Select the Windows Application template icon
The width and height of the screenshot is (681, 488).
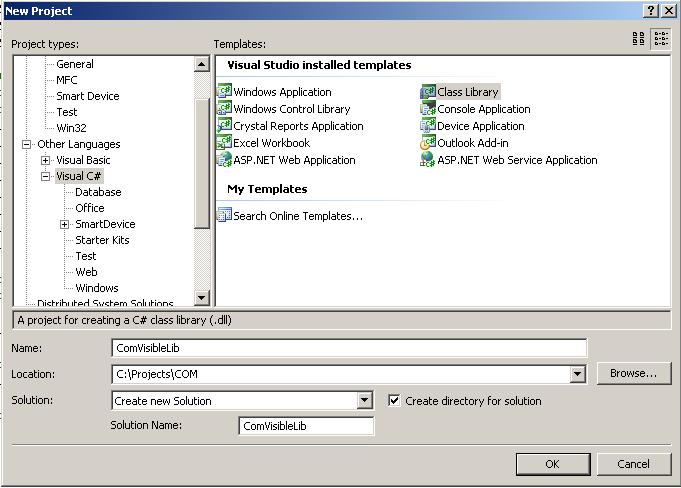click(224, 91)
